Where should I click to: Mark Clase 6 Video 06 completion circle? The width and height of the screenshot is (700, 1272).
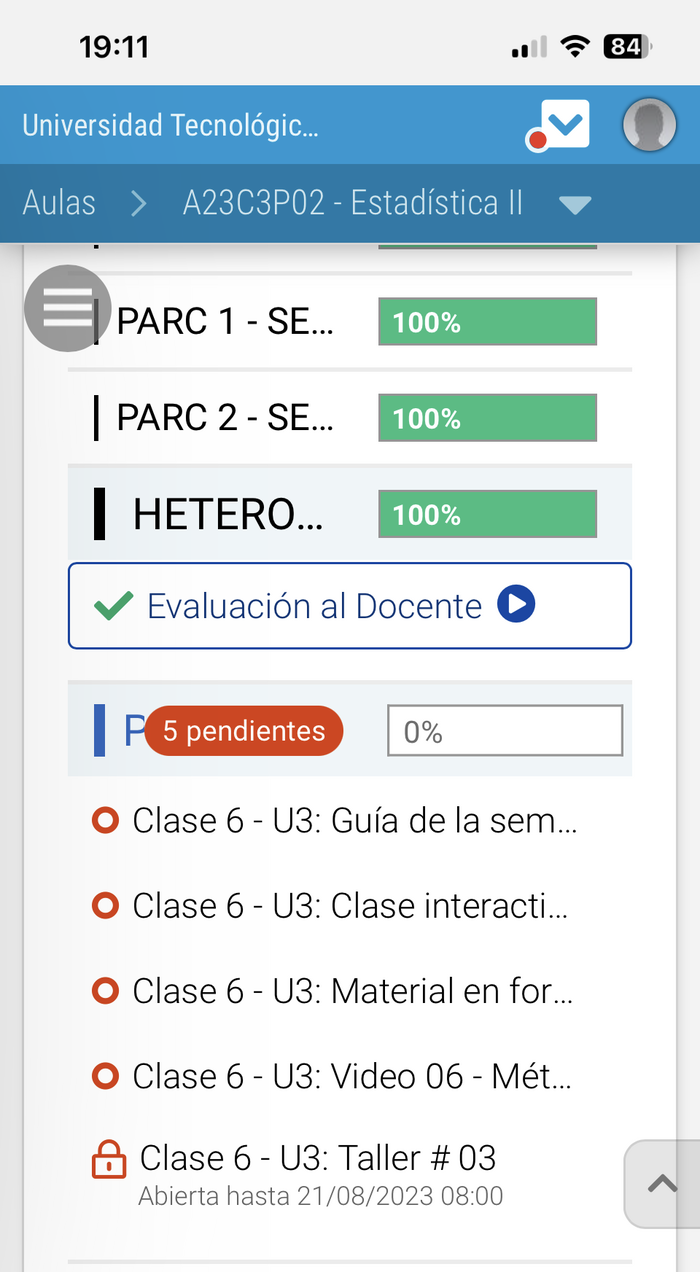105,1077
